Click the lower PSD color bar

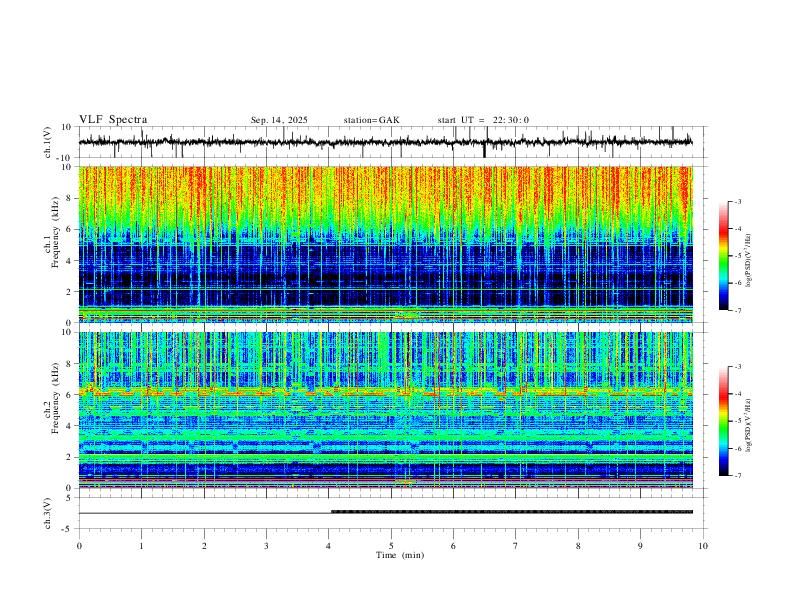click(724, 421)
